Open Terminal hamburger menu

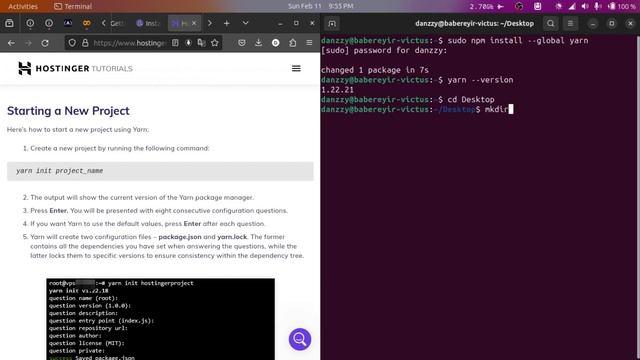pos(570,24)
